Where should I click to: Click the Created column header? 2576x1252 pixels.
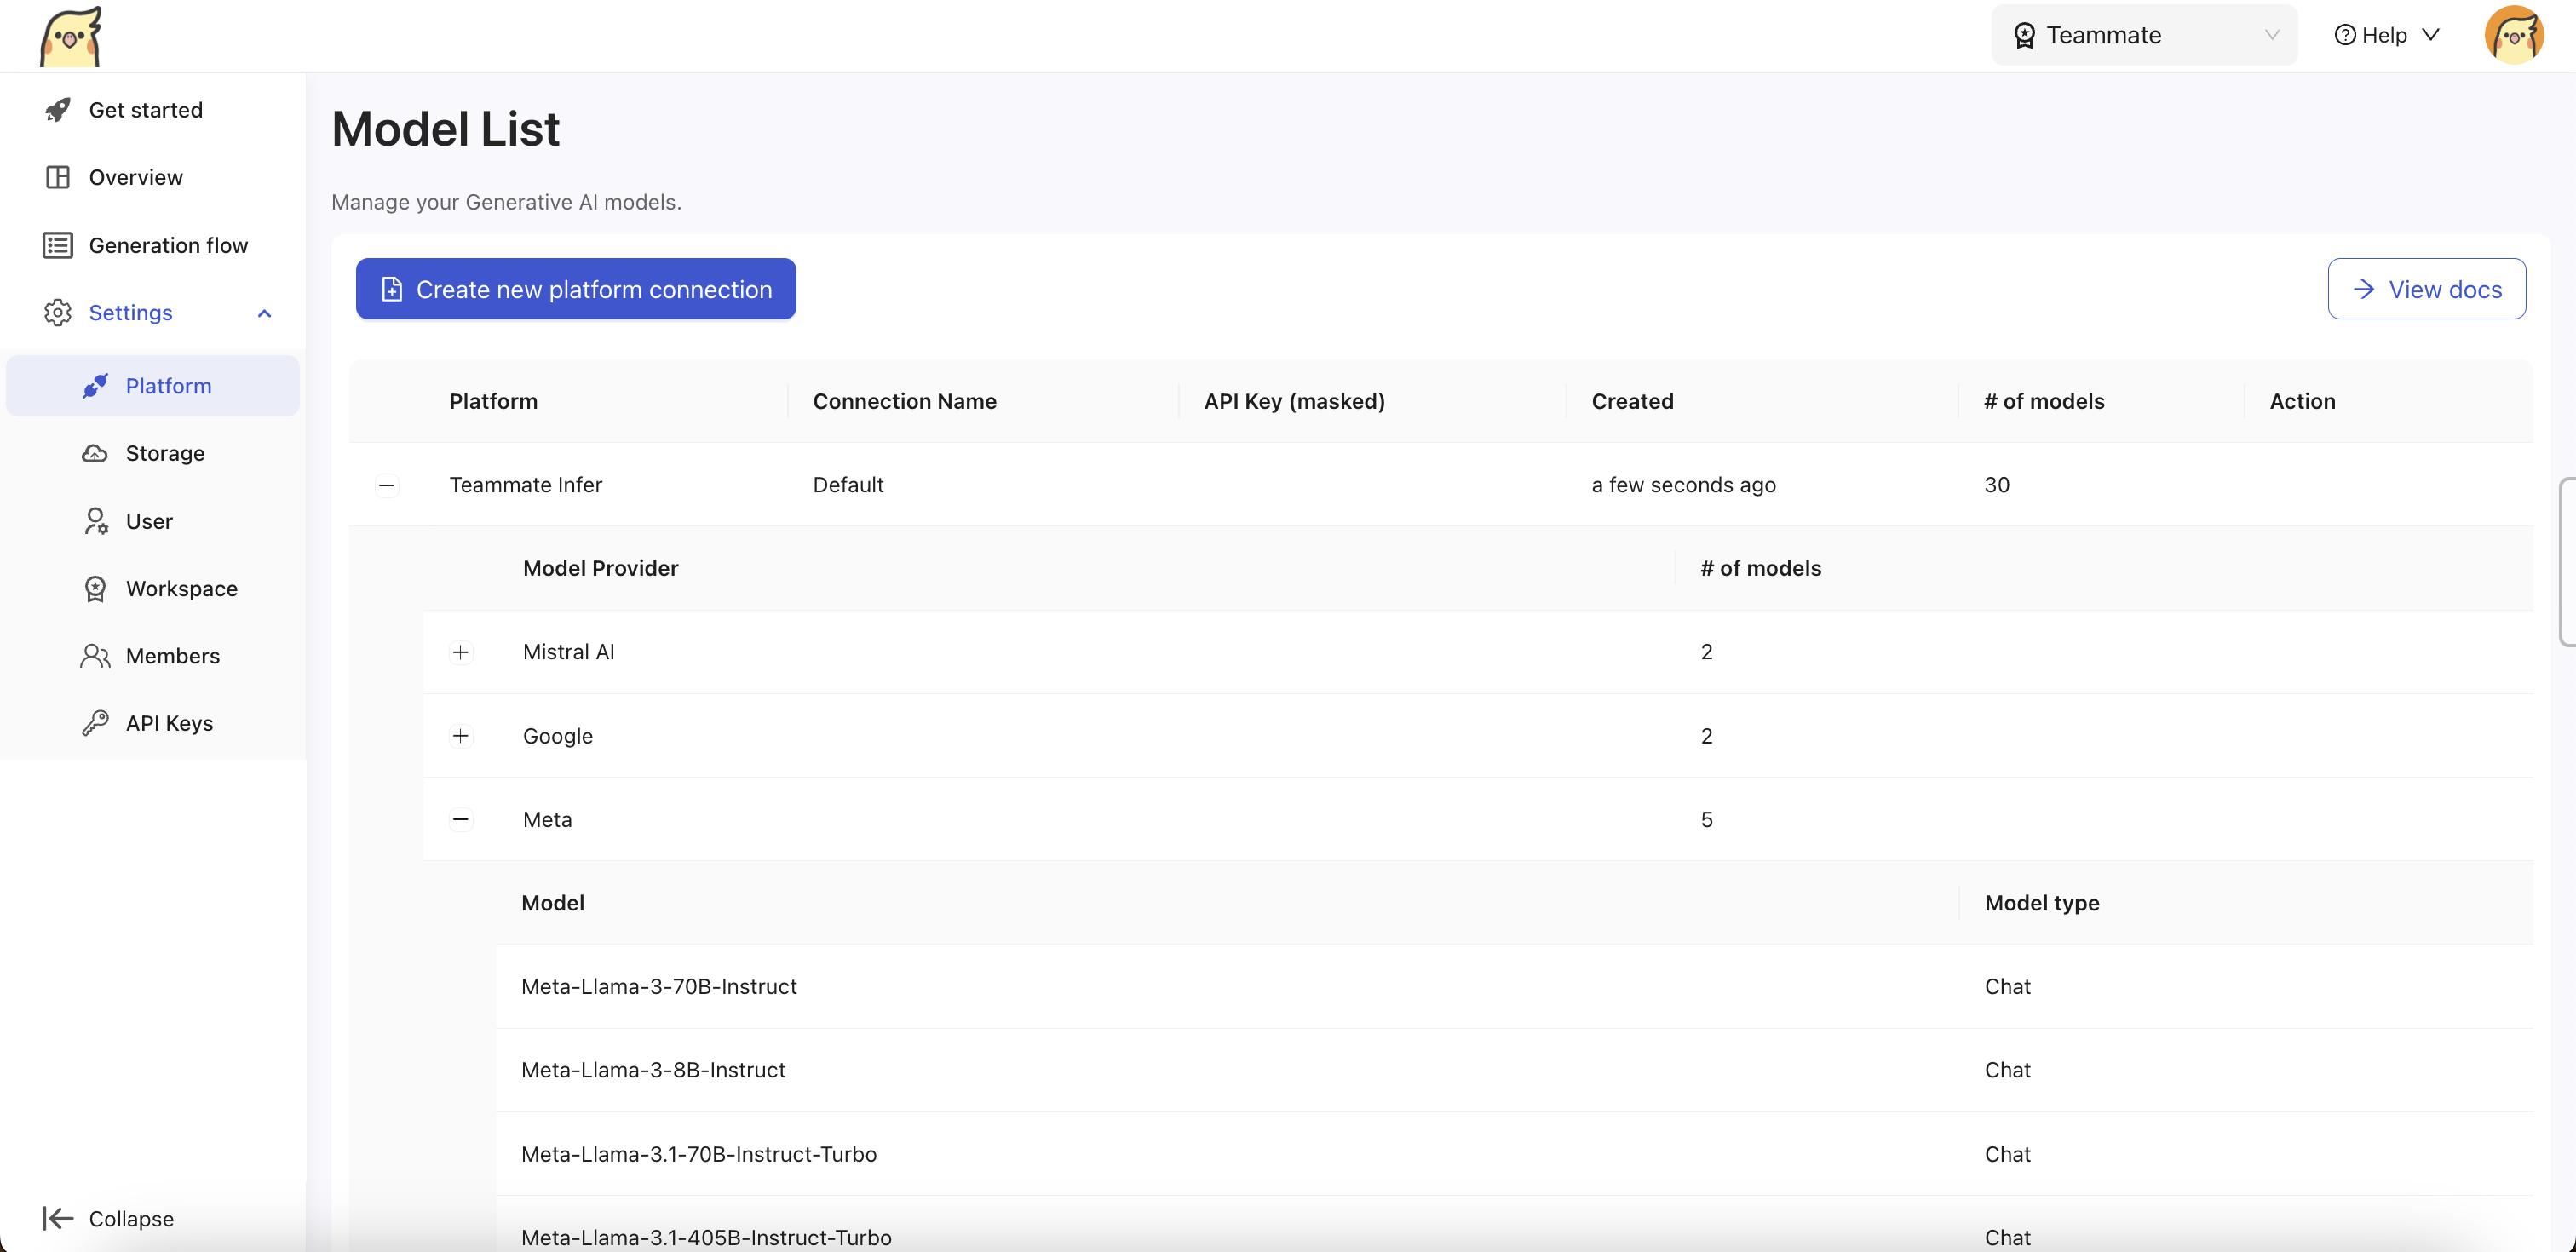pyautogui.click(x=1632, y=401)
